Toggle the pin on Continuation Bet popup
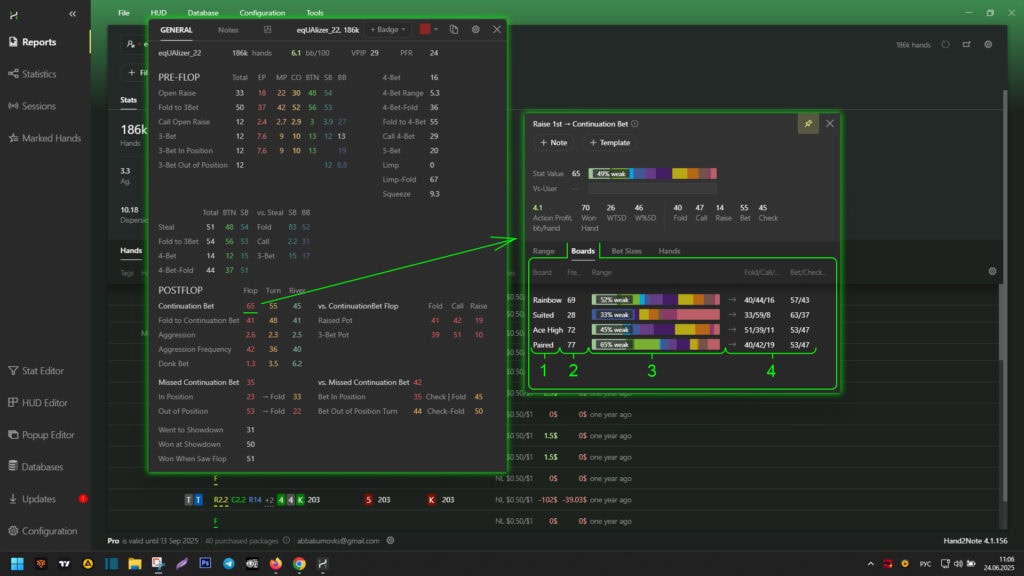Viewport: 1024px width, 576px height. [807, 123]
